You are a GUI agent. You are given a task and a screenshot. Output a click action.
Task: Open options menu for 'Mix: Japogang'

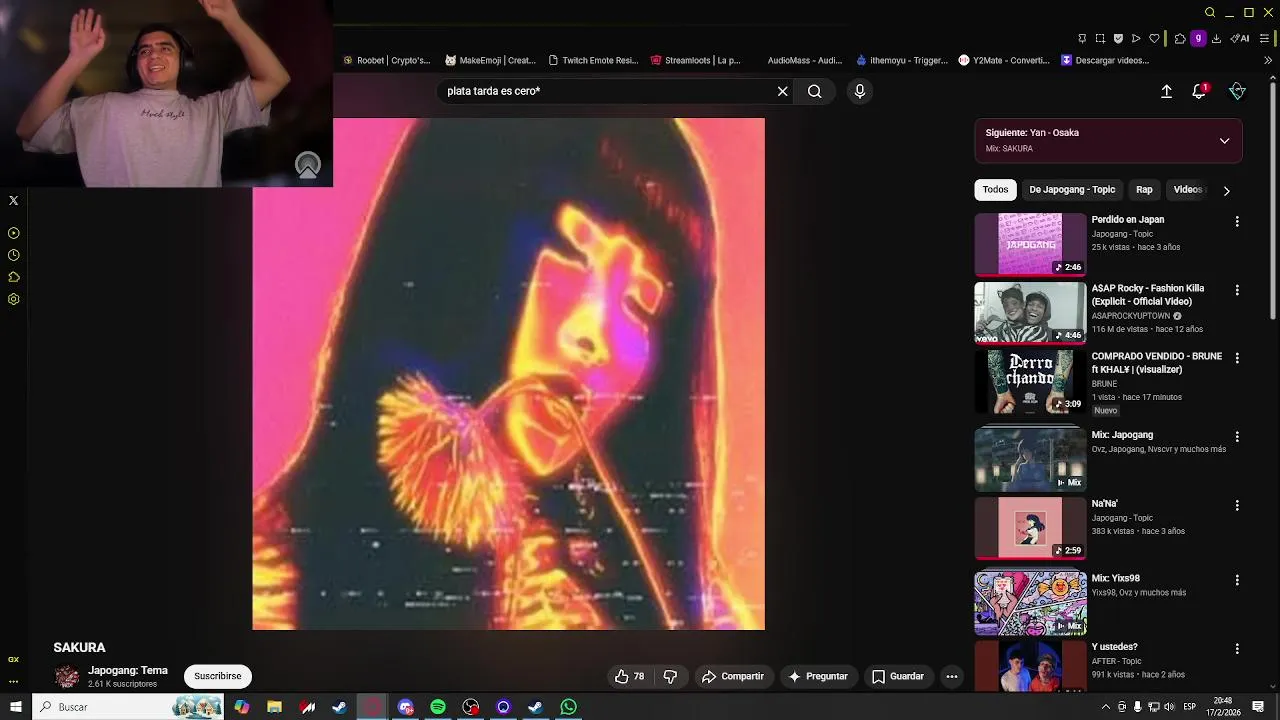1237,437
